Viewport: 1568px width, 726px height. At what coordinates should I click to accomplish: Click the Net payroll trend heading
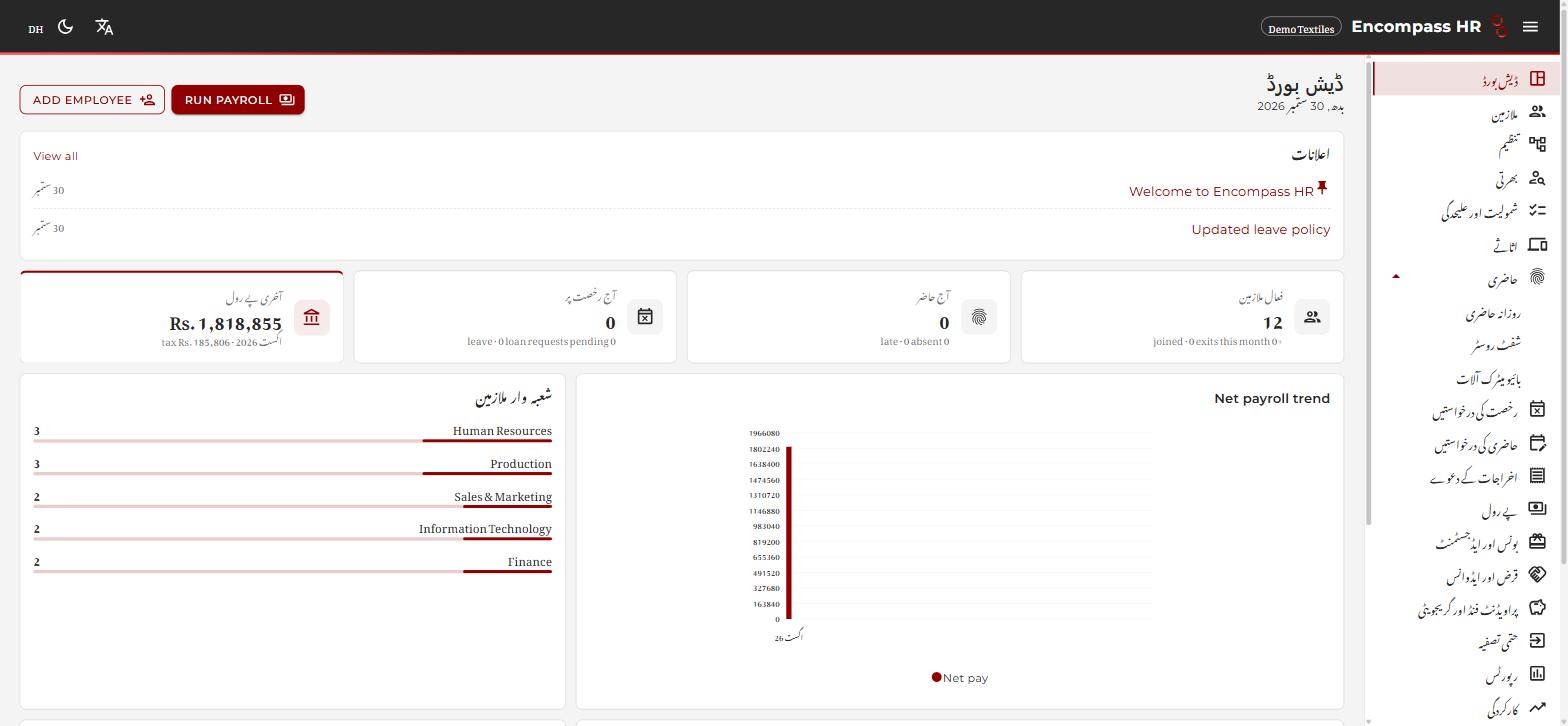1272,399
